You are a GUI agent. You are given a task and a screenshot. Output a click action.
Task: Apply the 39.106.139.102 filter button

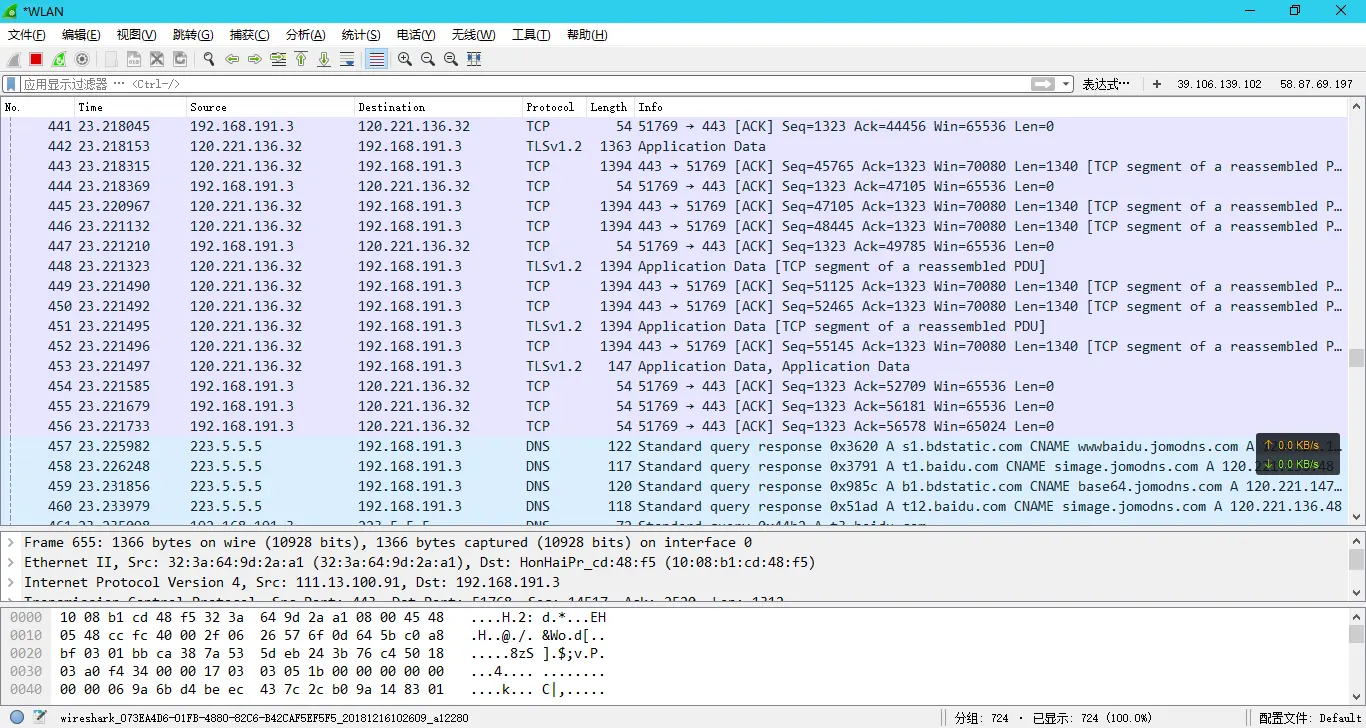[x=1219, y=84]
